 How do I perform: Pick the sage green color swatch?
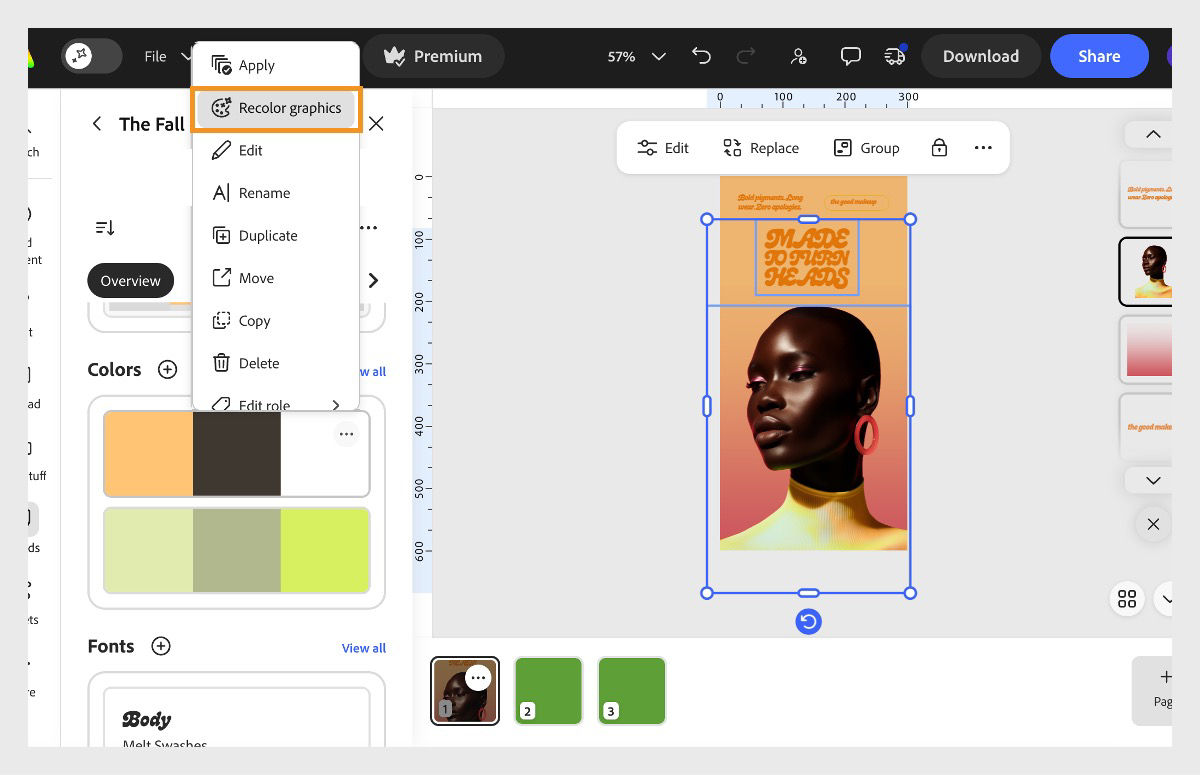click(237, 550)
